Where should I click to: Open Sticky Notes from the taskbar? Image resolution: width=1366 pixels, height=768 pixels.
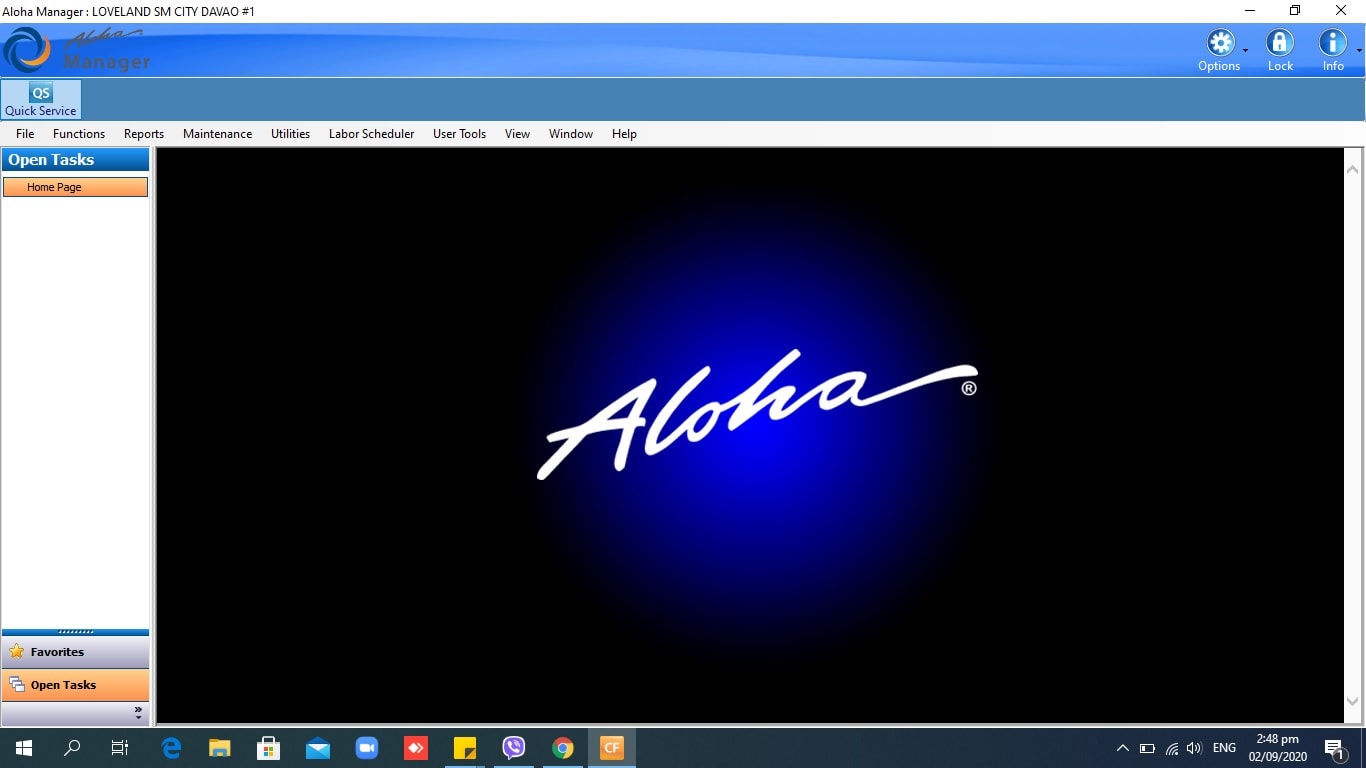tap(465, 748)
